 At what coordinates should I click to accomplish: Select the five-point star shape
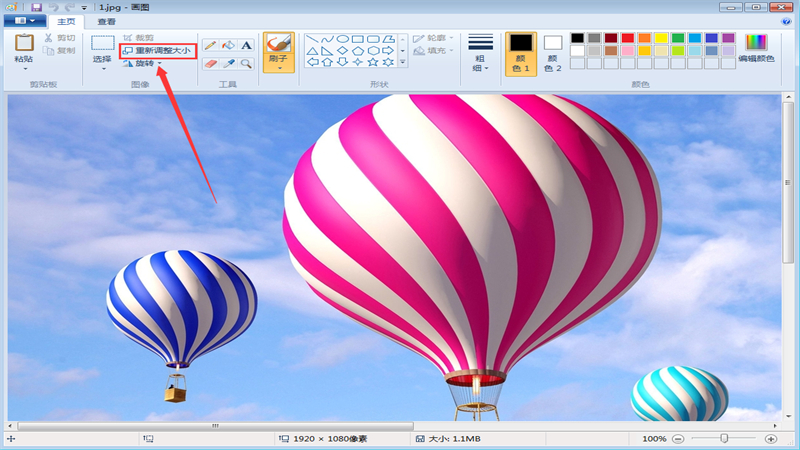click(374, 62)
